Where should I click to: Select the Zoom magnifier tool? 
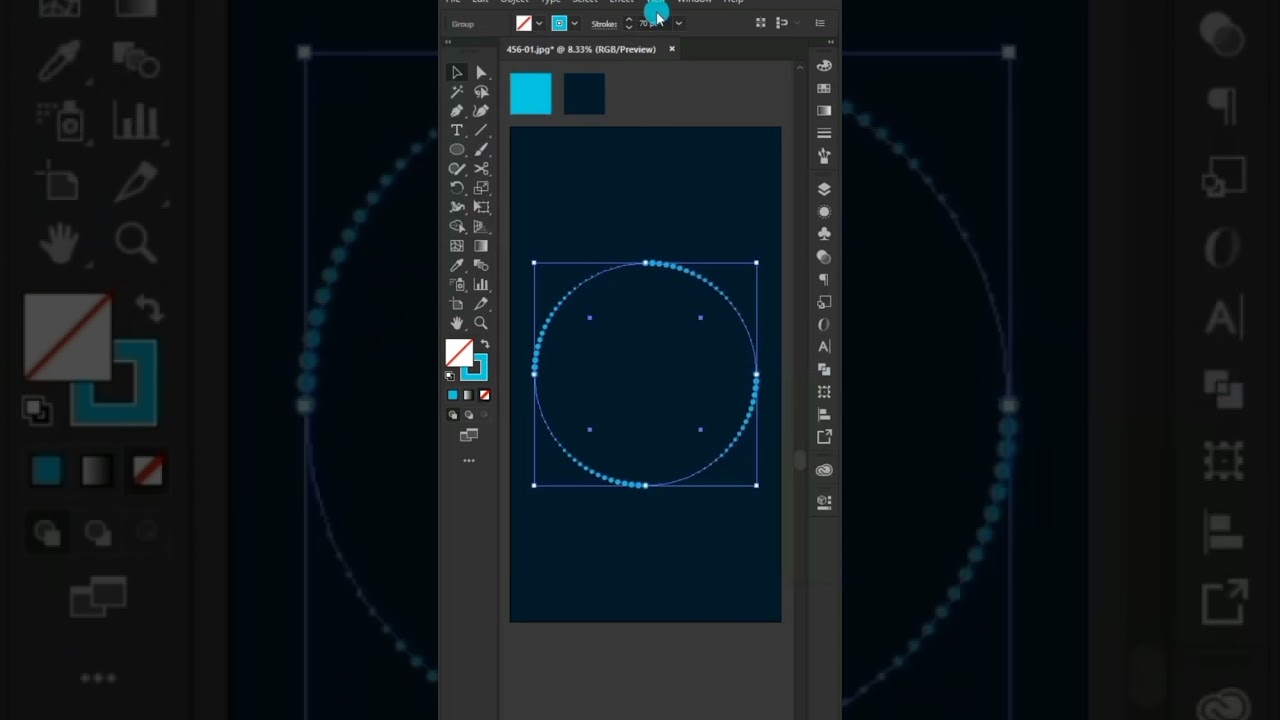[x=481, y=323]
